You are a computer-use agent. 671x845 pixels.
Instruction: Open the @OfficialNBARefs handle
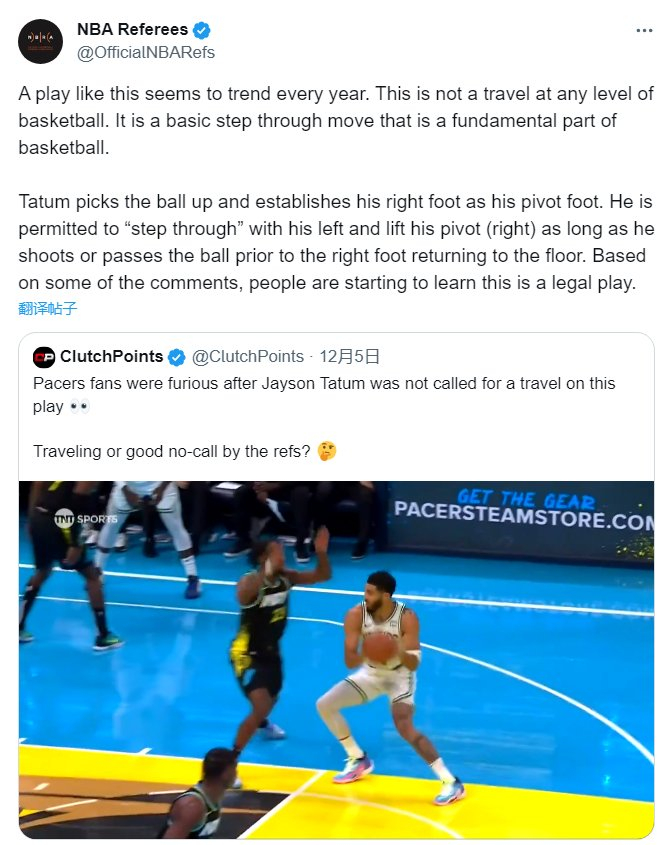[146, 52]
